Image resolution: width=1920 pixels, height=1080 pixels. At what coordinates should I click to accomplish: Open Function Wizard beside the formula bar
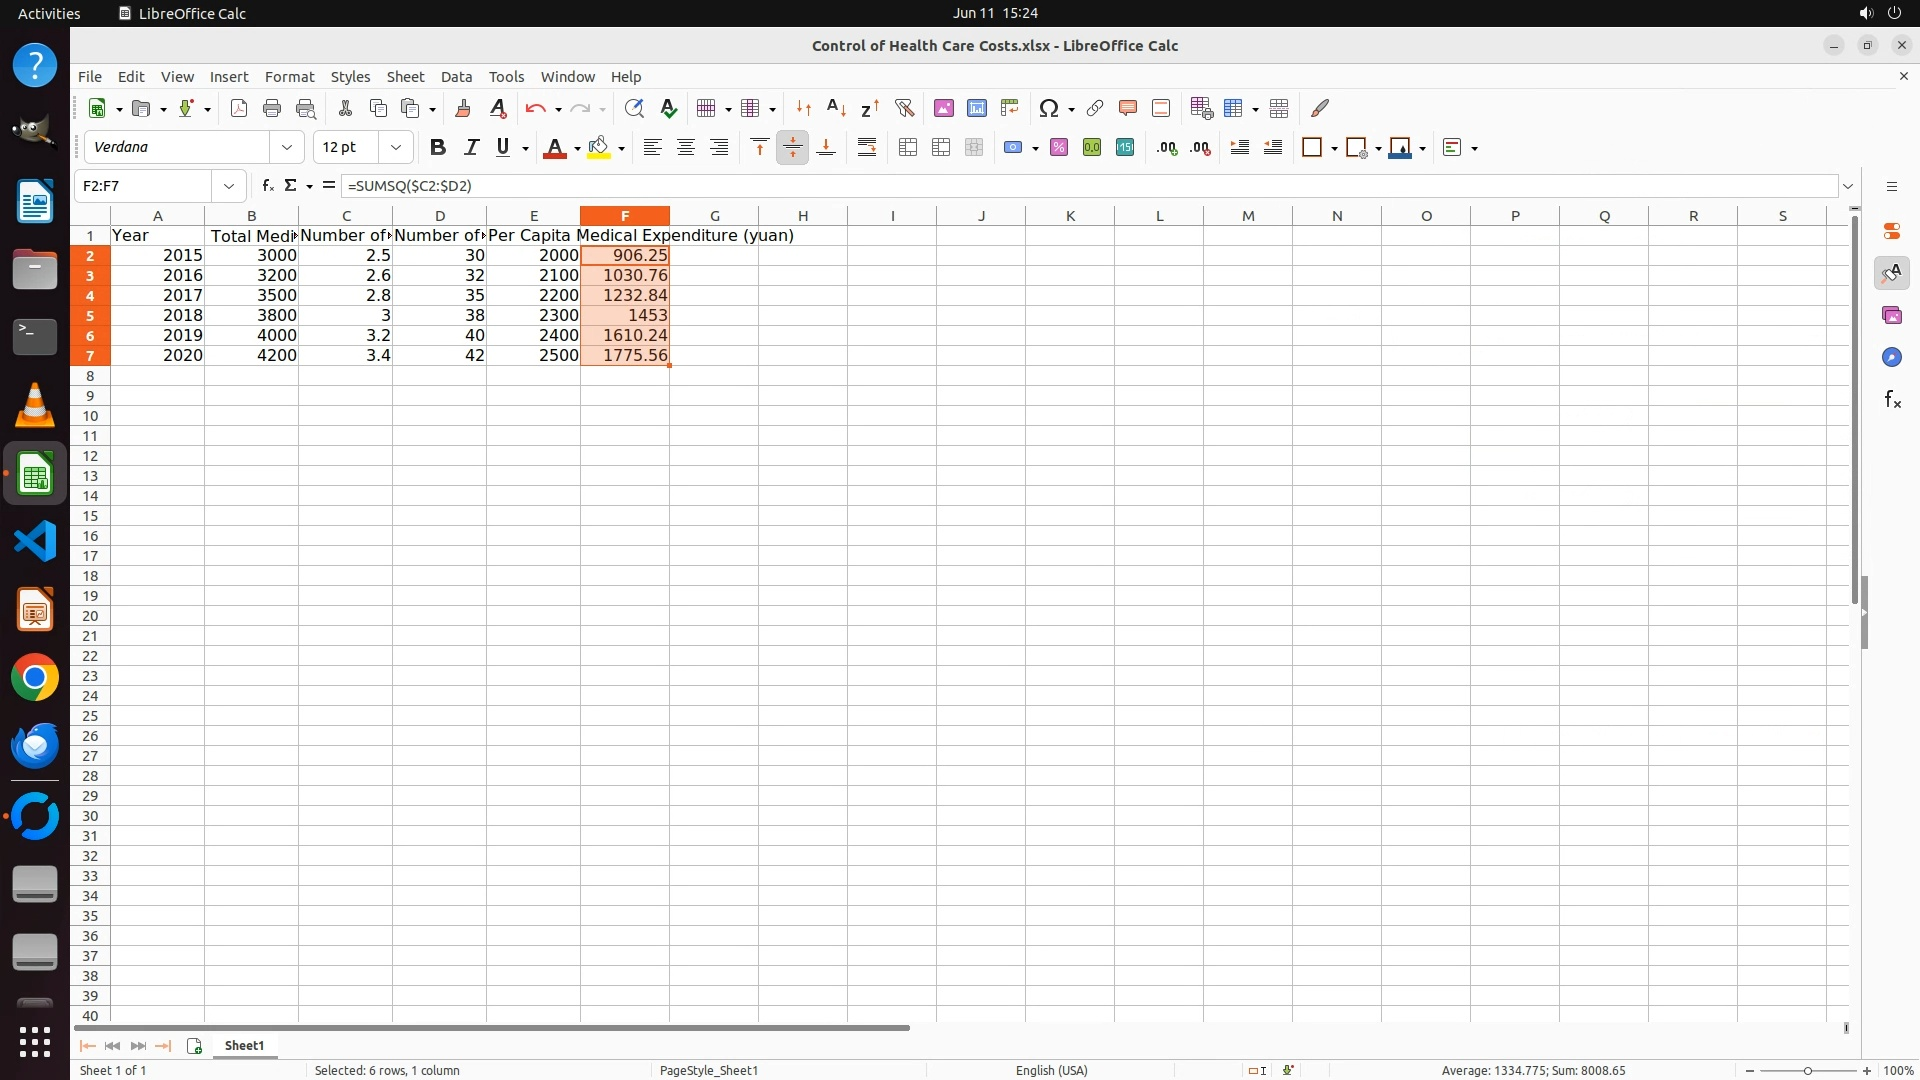[267, 185]
